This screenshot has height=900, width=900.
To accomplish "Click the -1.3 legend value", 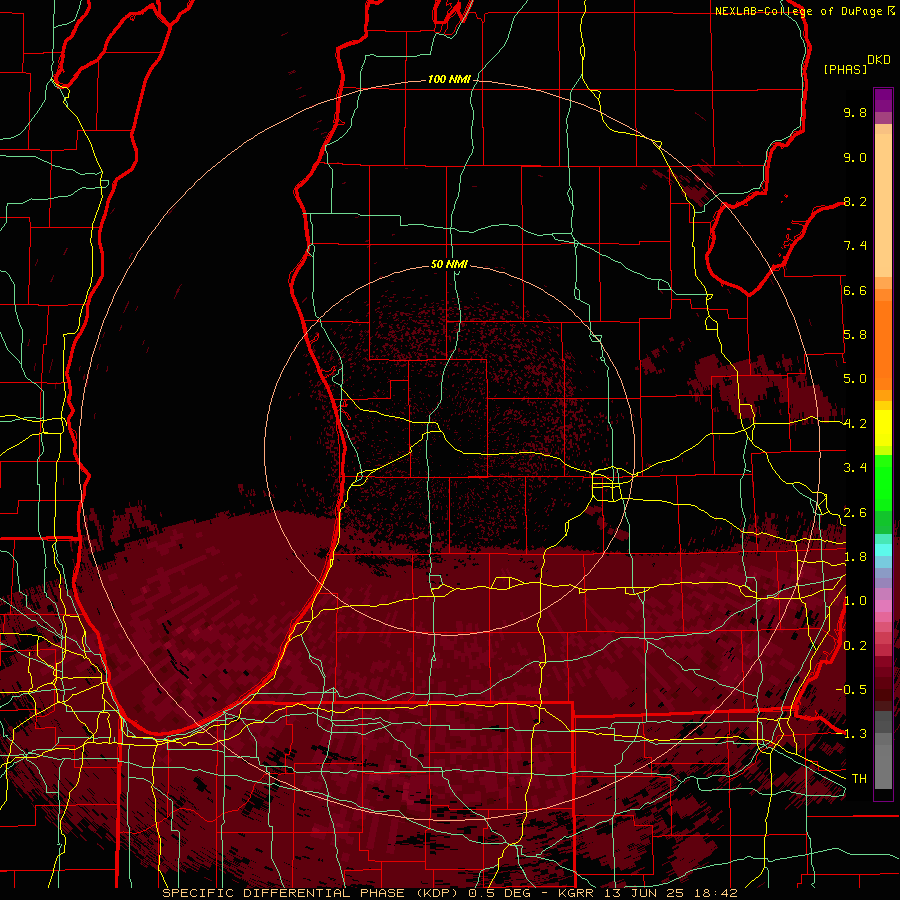I will click(853, 734).
